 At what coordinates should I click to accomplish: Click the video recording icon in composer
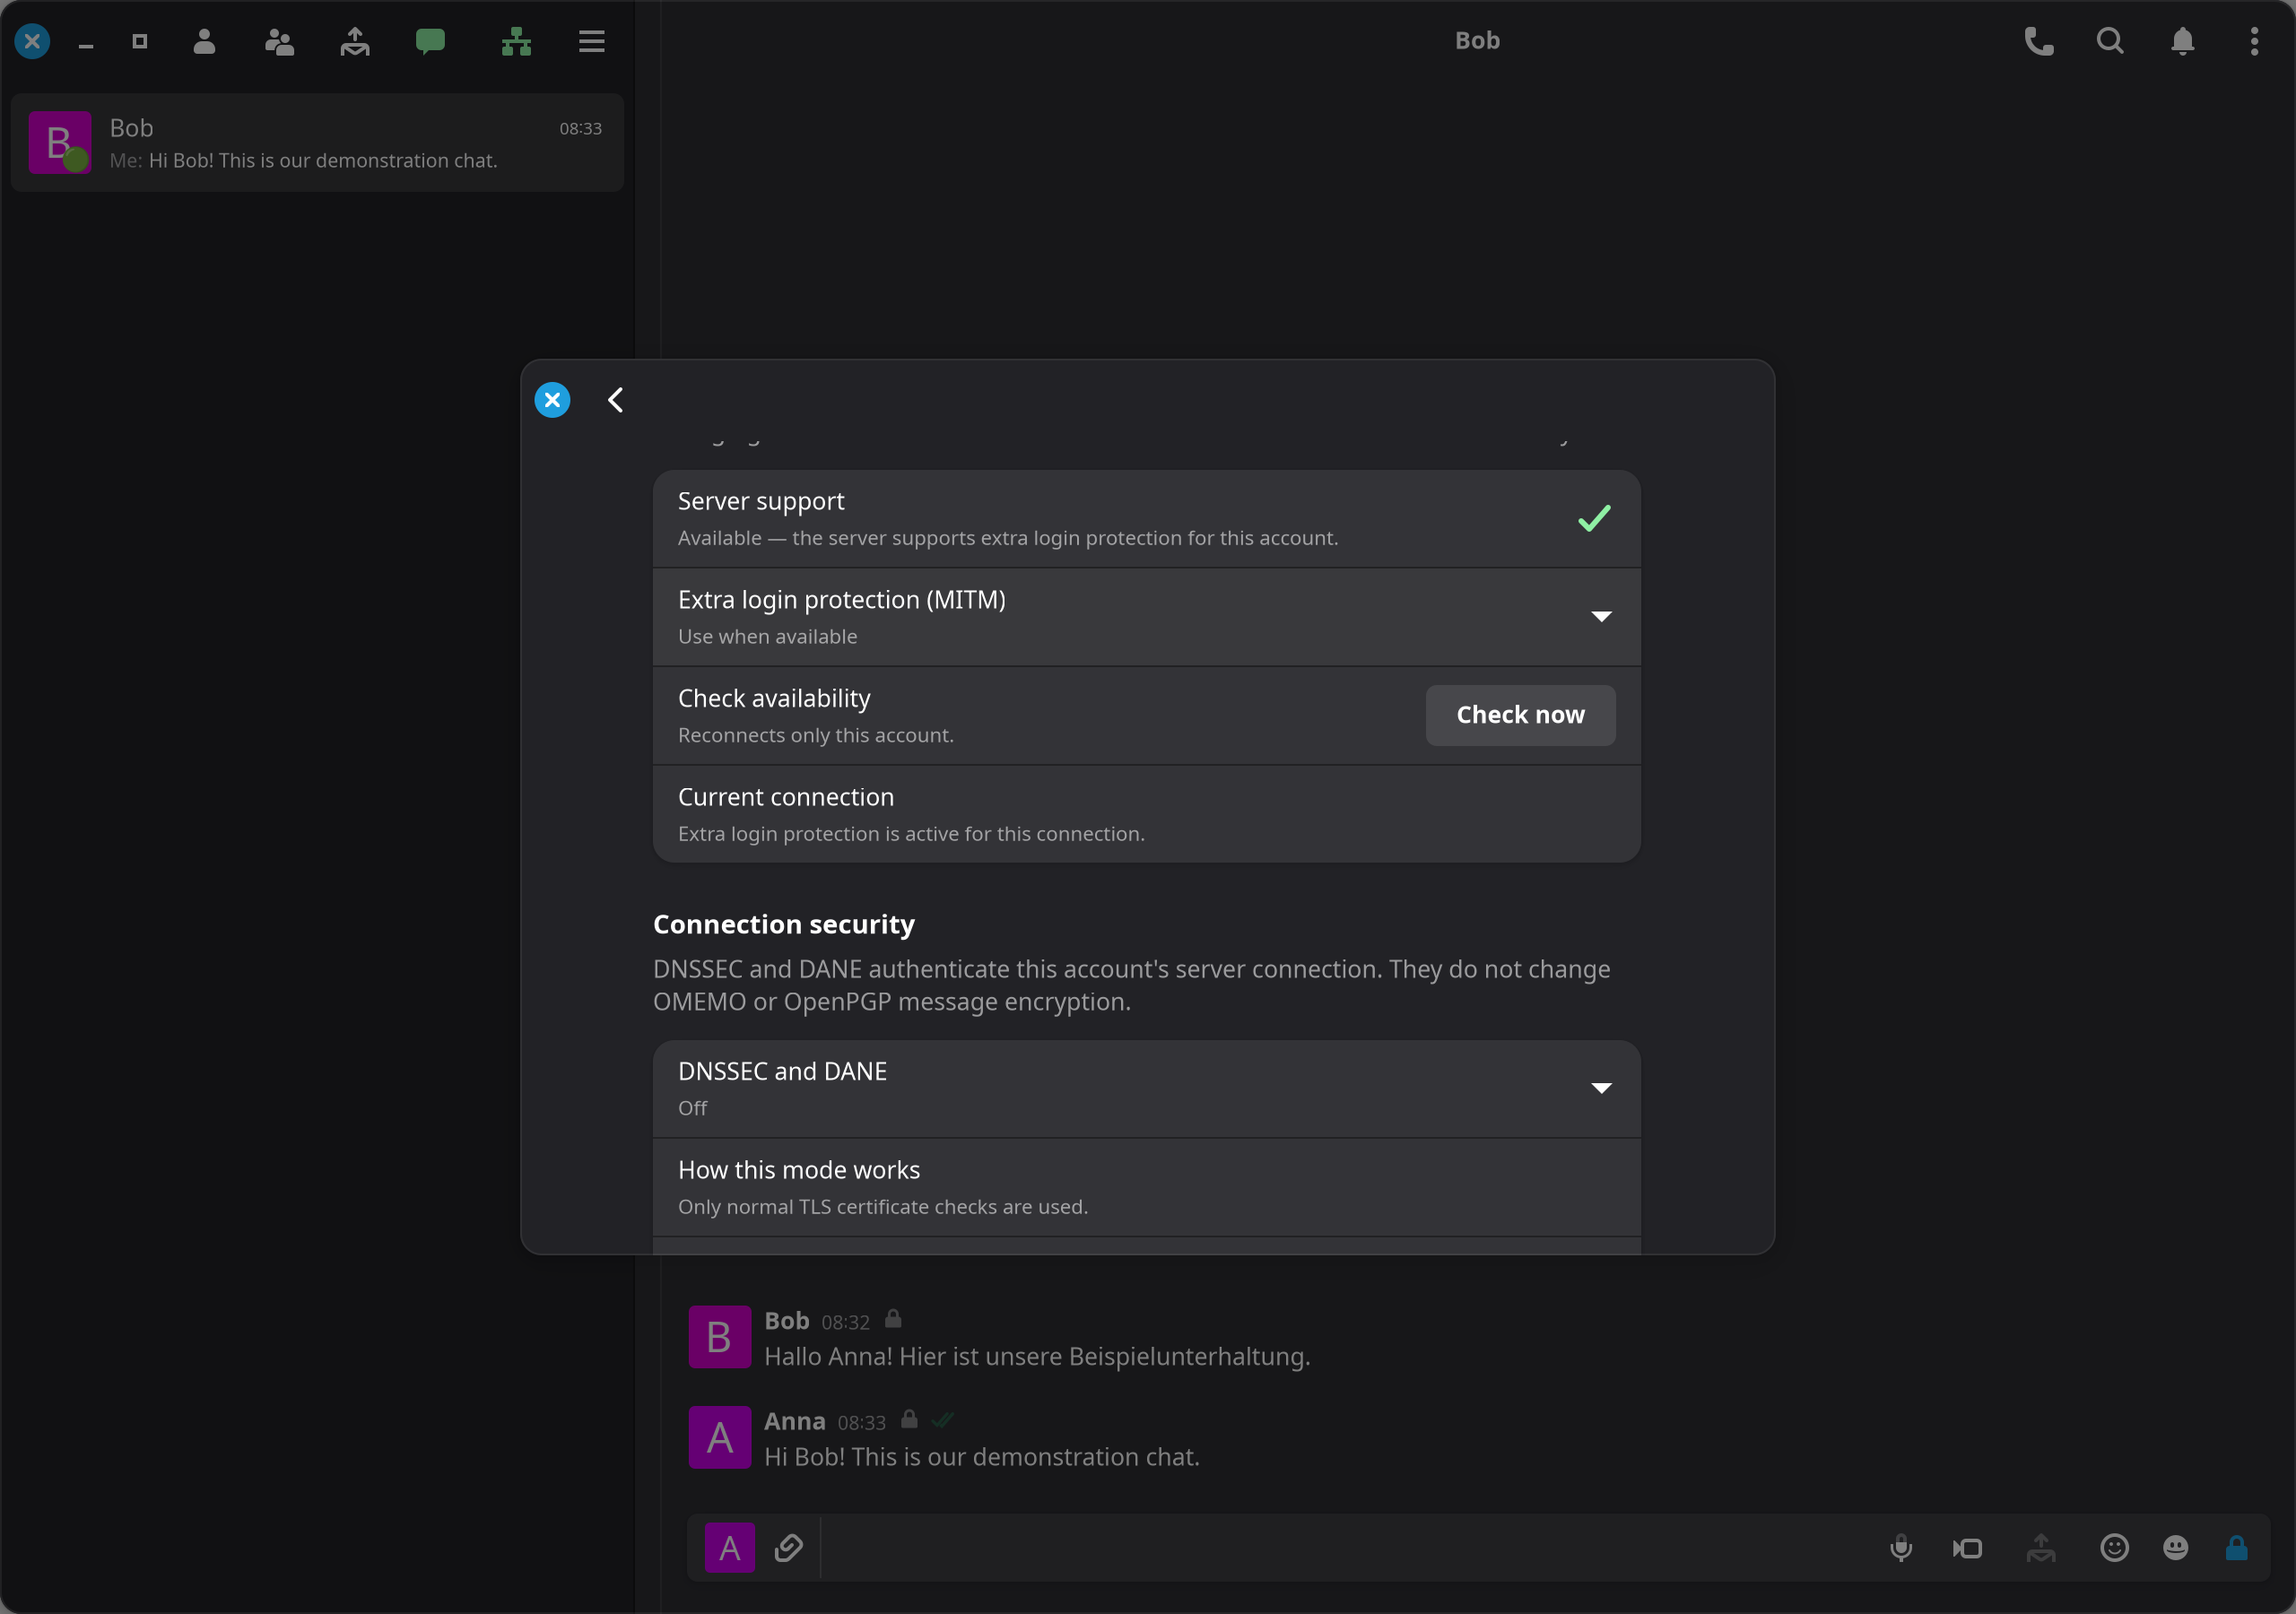click(1967, 1549)
